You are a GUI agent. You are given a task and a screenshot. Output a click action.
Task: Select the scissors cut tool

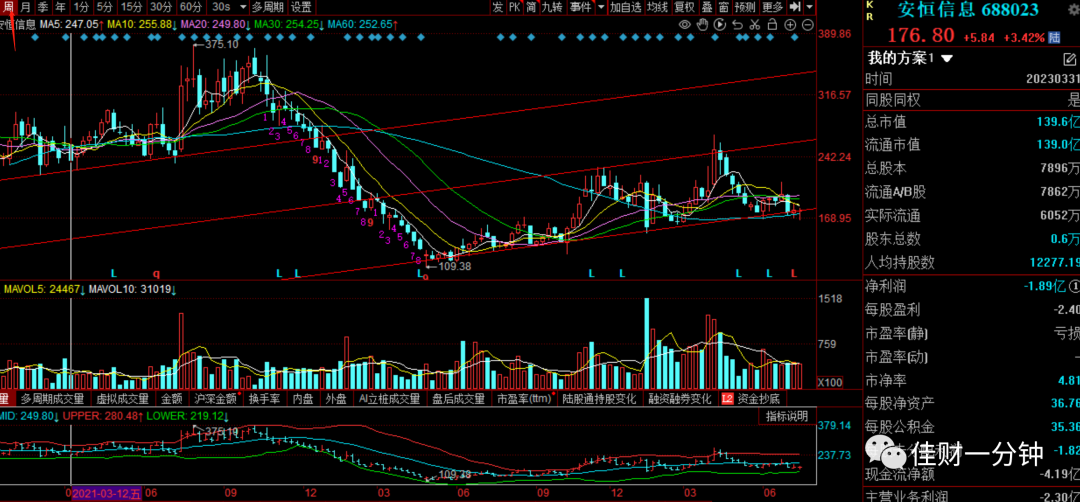tap(755, 25)
